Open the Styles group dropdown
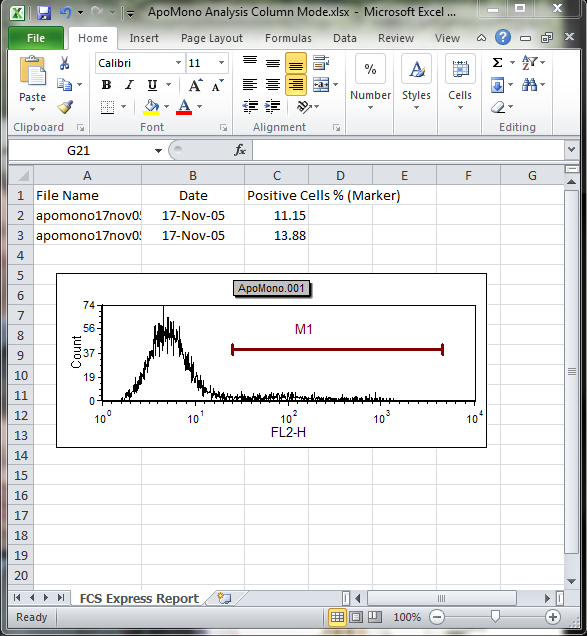Image resolution: width=587 pixels, height=636 pixels. 416,81
